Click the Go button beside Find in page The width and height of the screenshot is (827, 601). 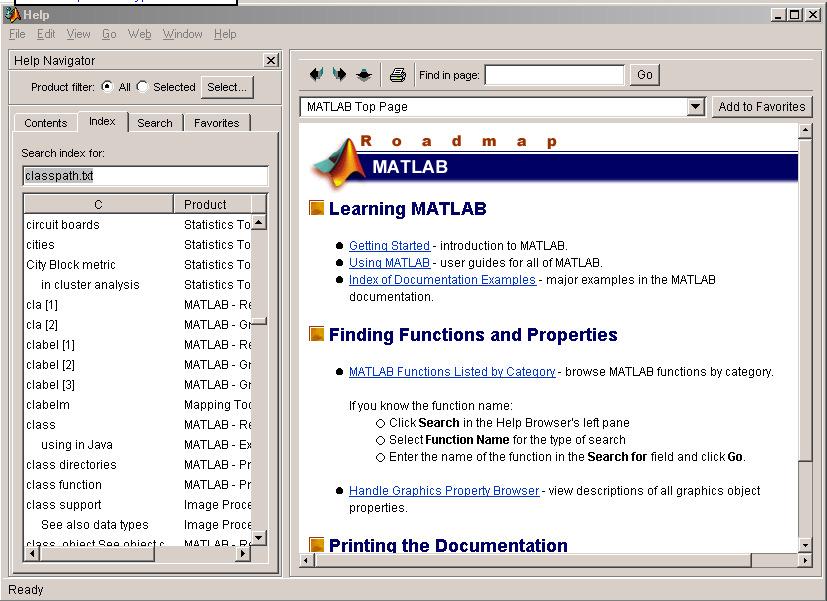pyautogui.click(x=645, y=75)
